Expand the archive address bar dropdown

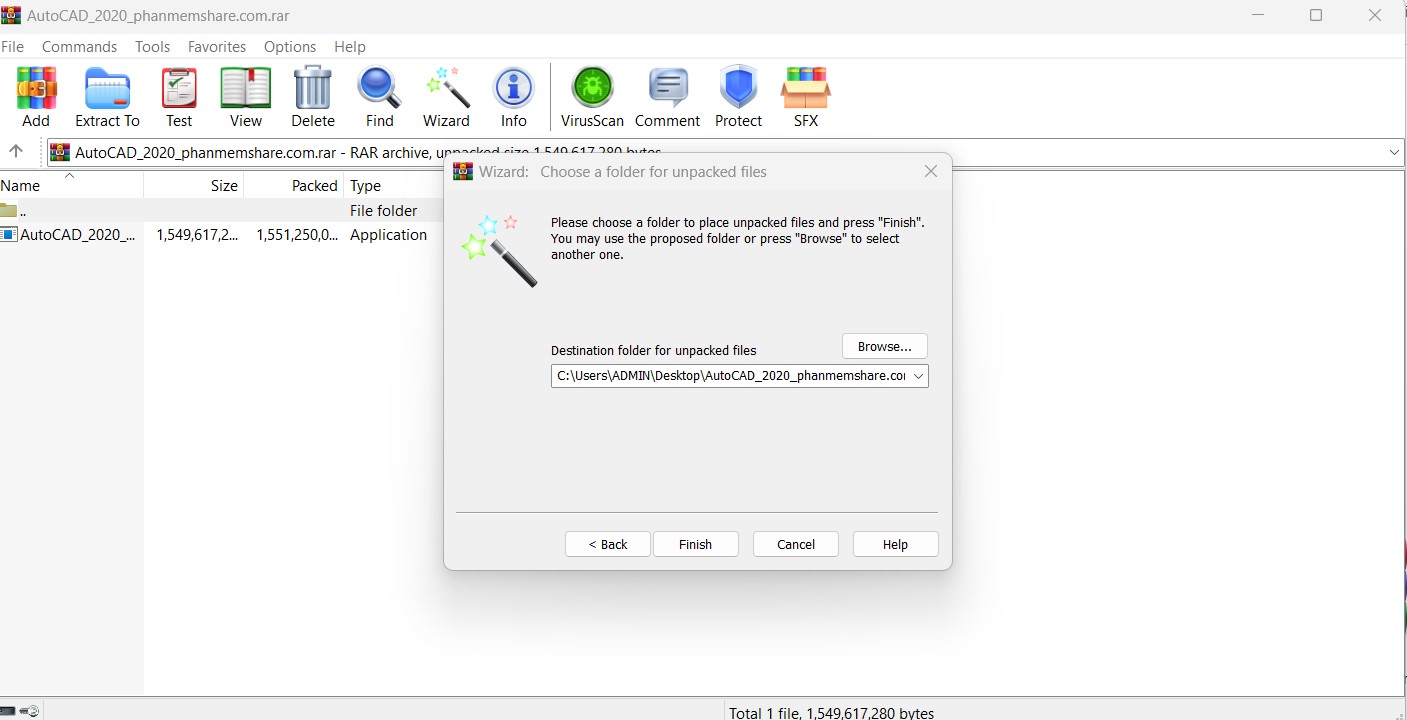(x=1395, y=152)
